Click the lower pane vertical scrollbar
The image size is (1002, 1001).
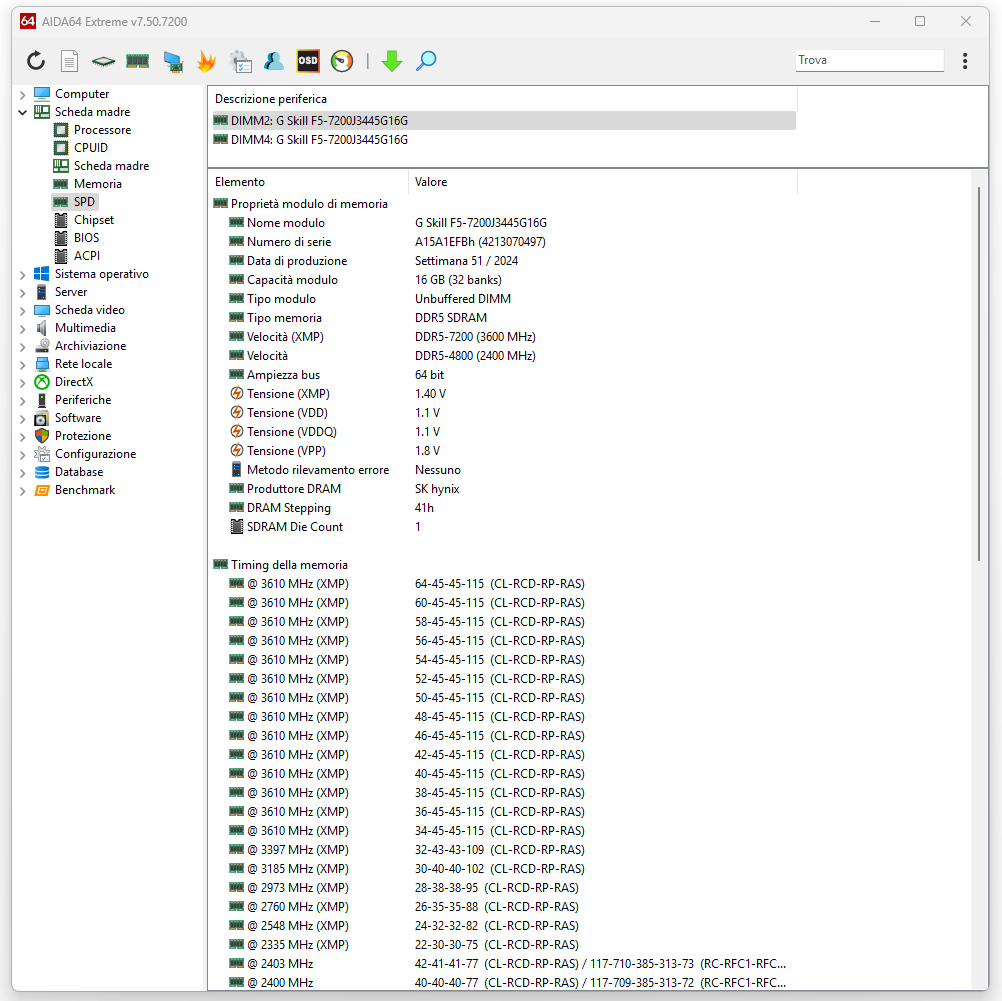978,374
